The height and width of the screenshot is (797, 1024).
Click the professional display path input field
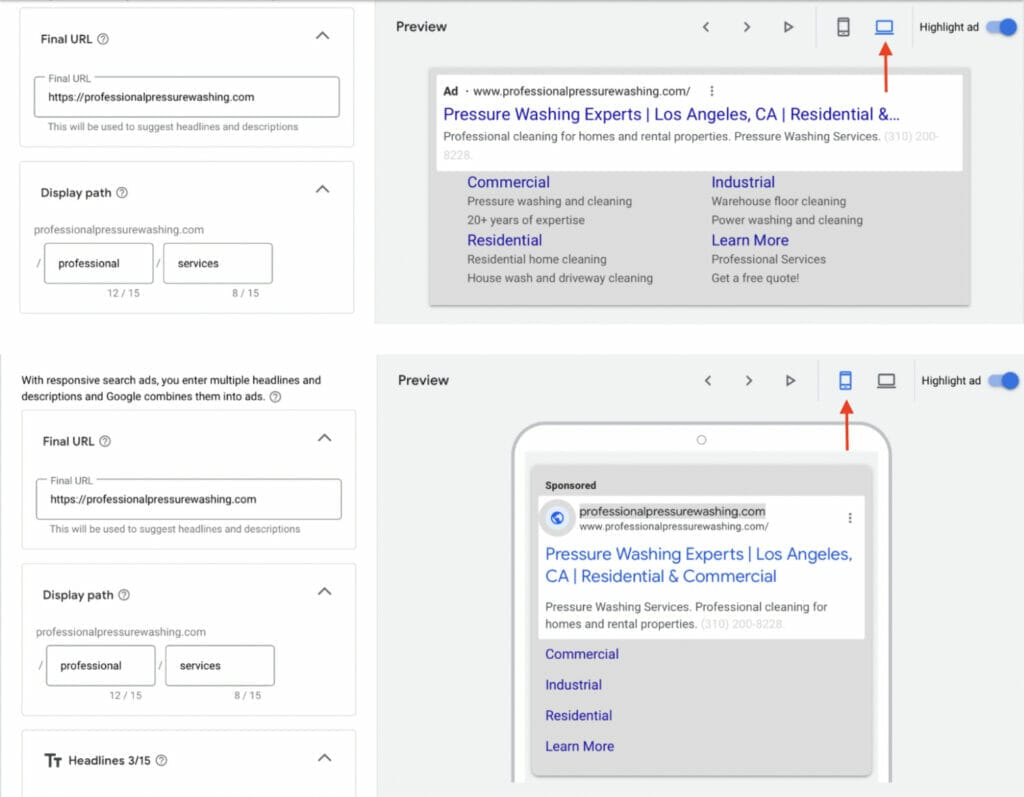[x=98, y=263]
